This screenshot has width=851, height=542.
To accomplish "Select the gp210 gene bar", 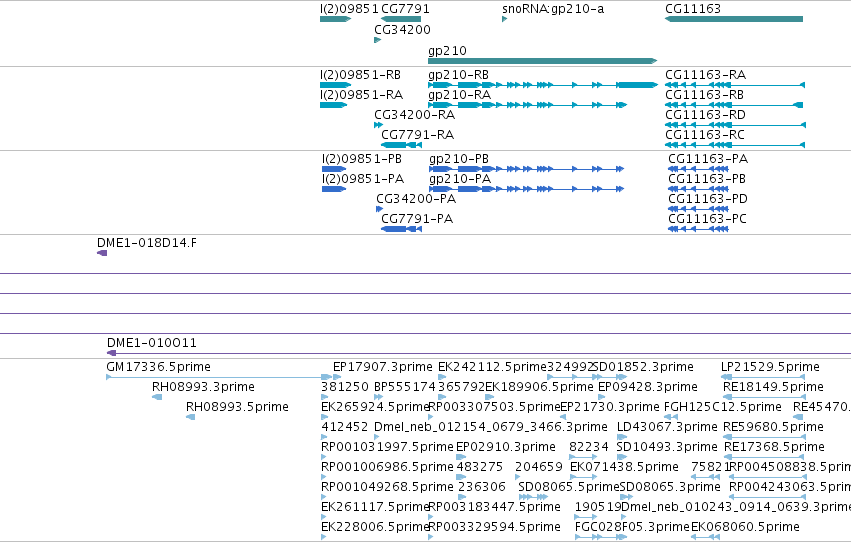I will tap(543, 61).
